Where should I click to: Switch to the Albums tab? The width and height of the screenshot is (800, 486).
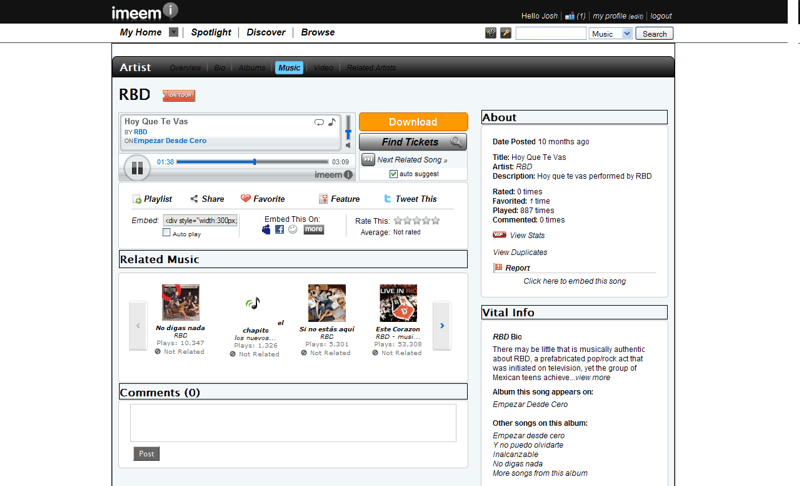[252, 68]
